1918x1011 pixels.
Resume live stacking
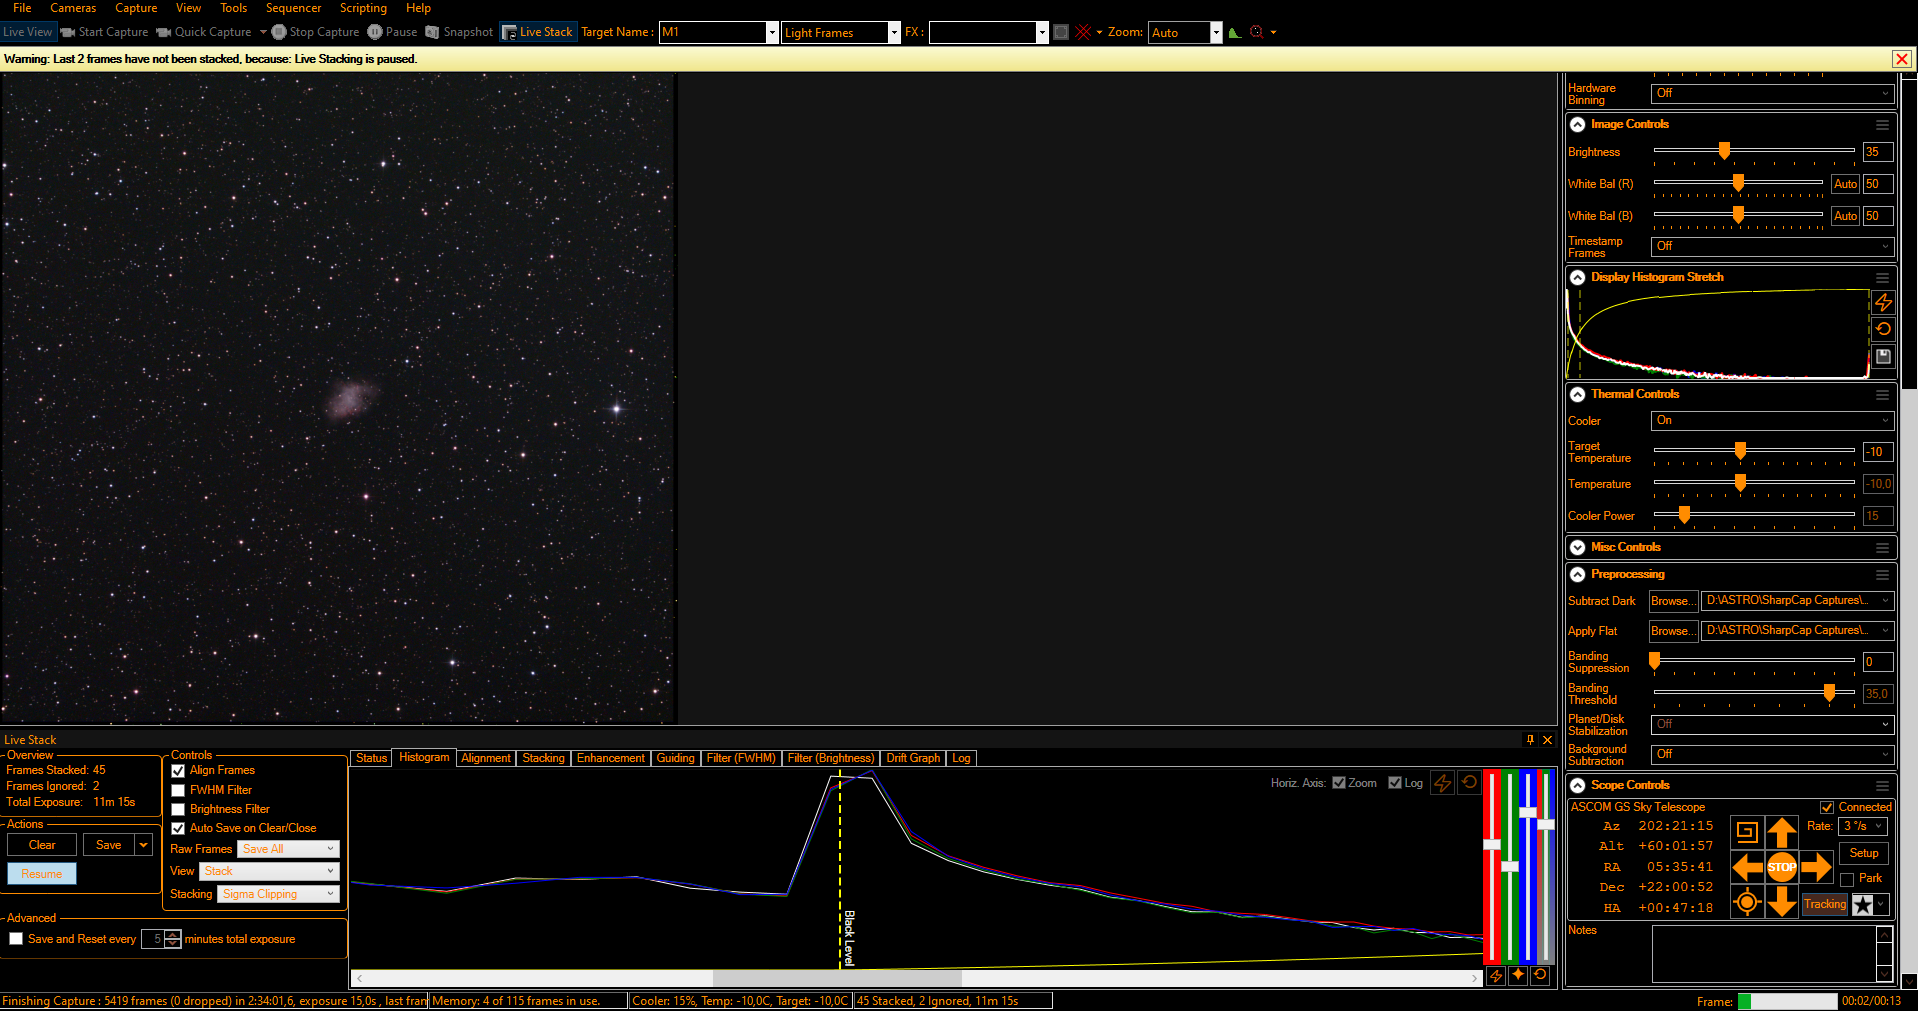point(42,874)
